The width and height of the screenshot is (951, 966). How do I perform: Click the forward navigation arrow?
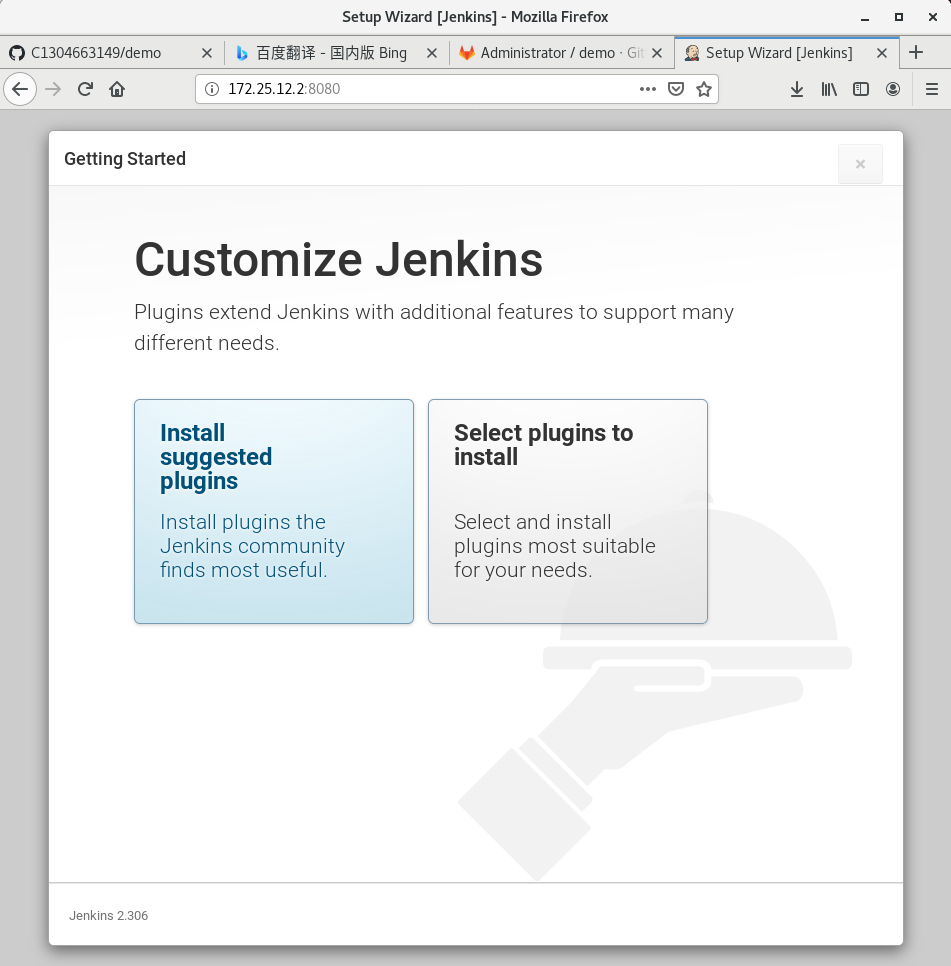point(54,89)
